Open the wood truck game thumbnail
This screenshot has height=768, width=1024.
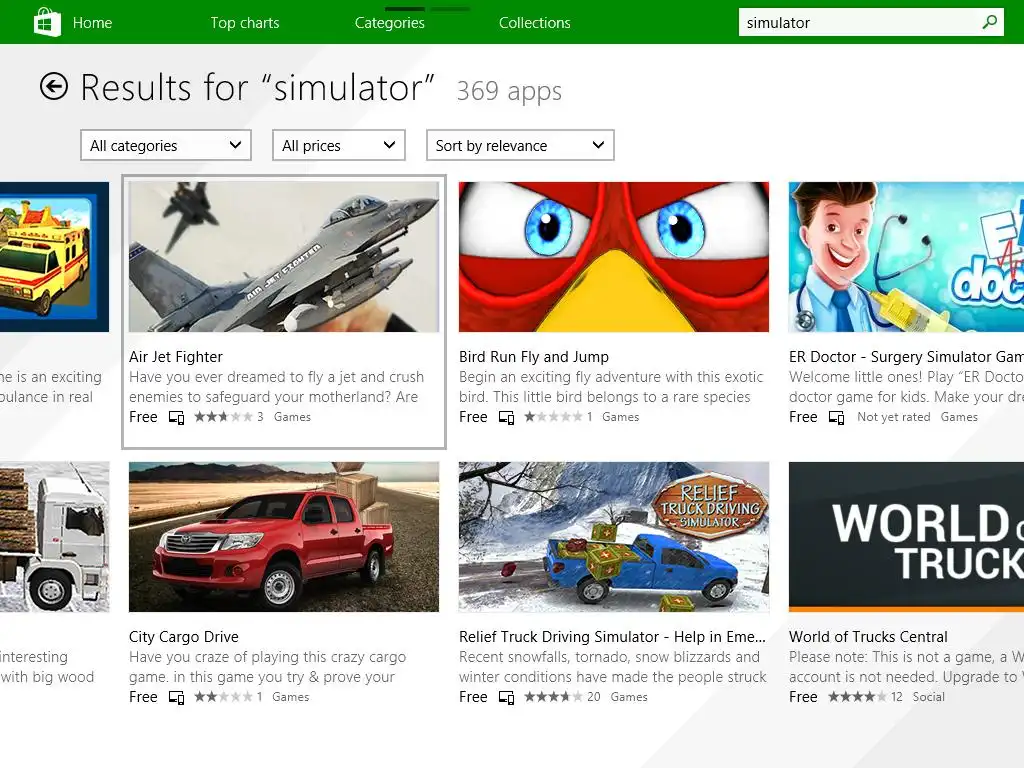[x=54, y=537]
